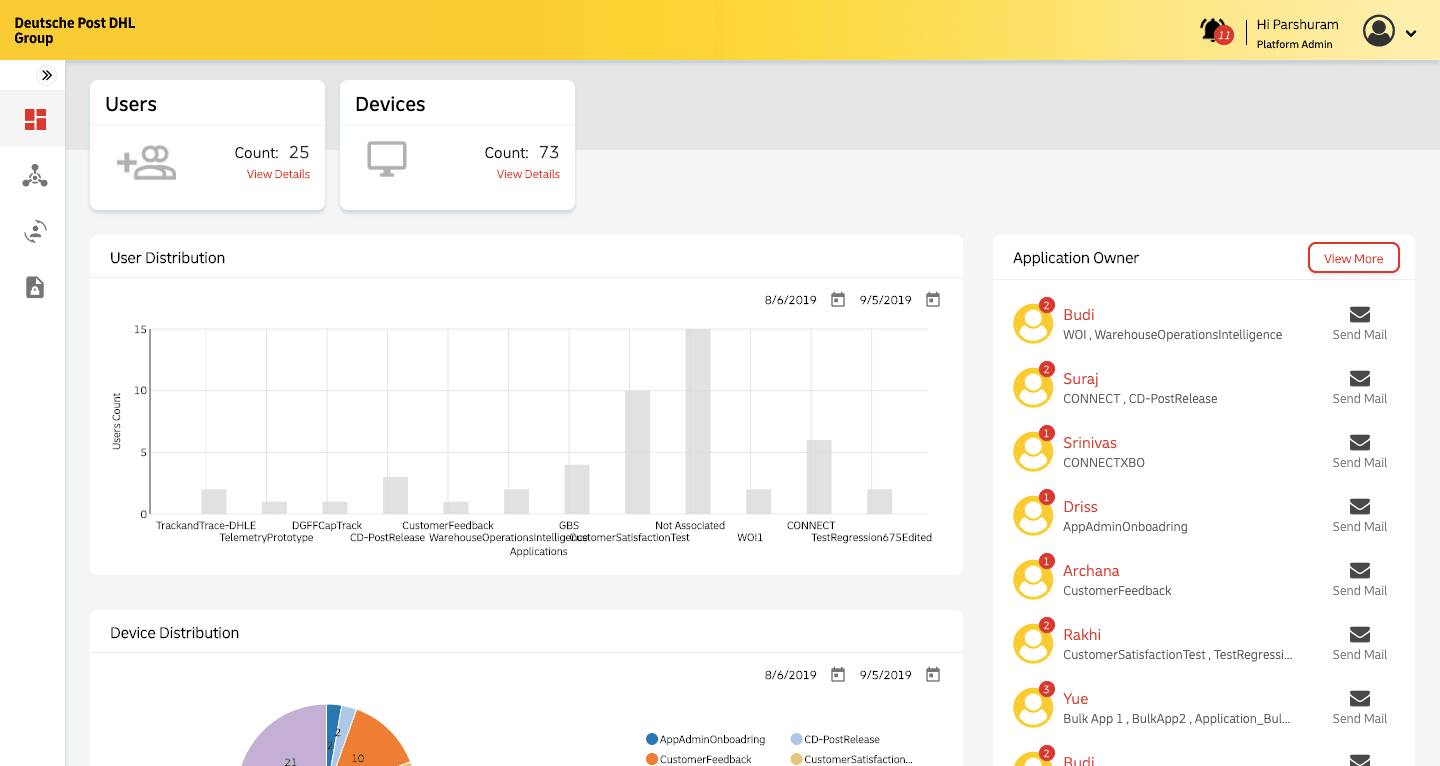The image size is (1440, 766).
Task: Click the Deutsche Post DHL Group logo text
Action: pyautogui.click(x=74, y=30)
